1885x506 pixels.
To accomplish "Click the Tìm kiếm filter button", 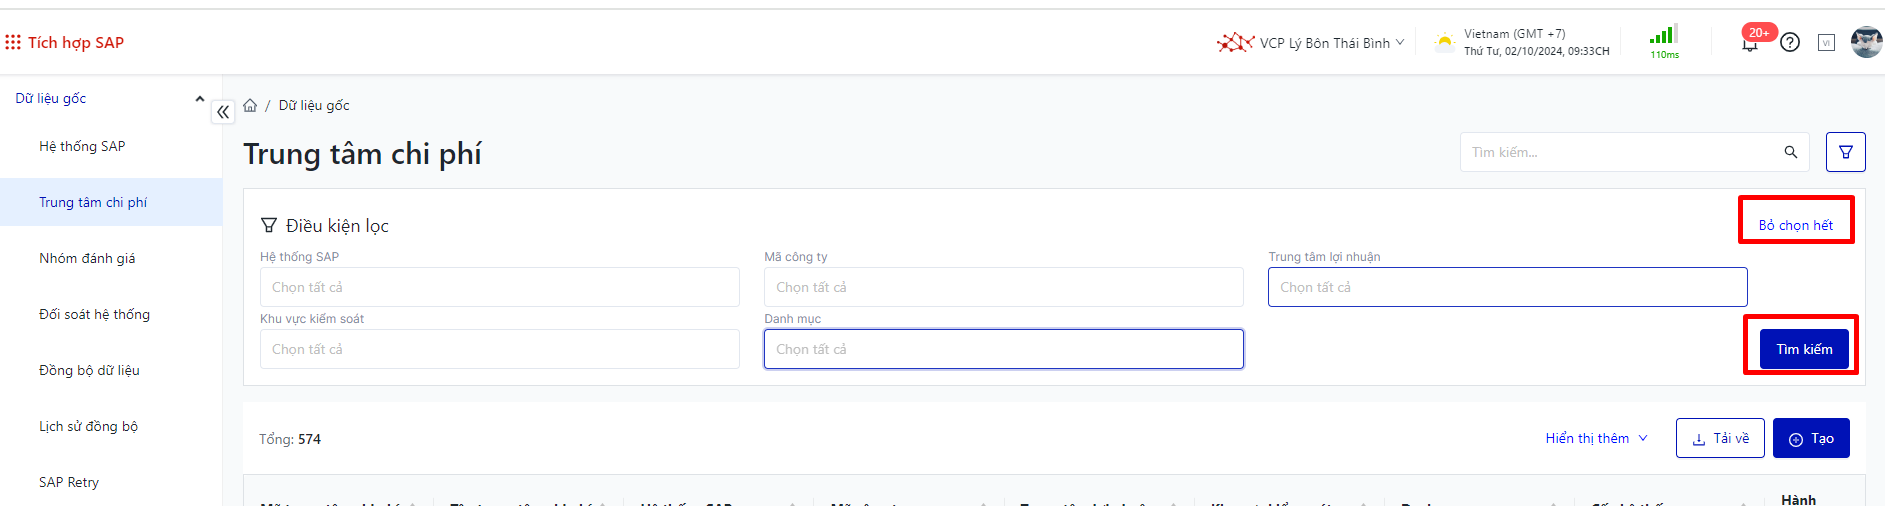I will [1803, 349].
